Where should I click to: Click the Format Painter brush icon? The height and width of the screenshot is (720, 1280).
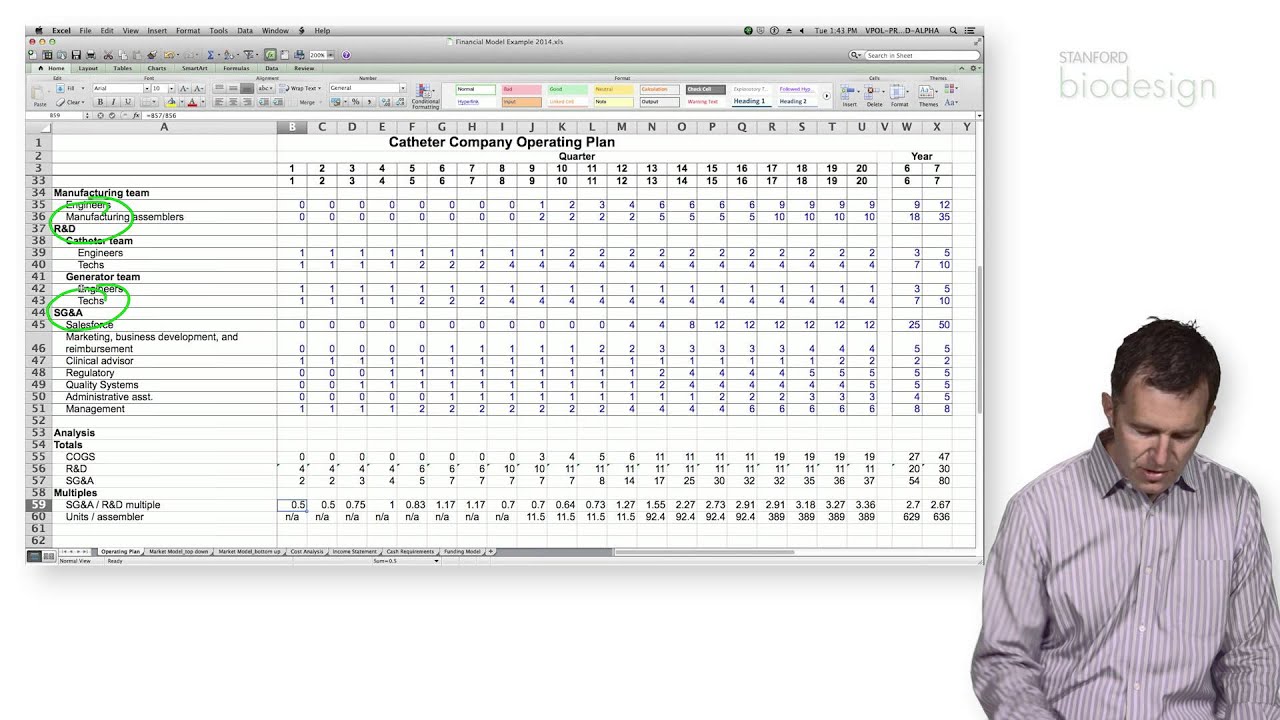152,55
